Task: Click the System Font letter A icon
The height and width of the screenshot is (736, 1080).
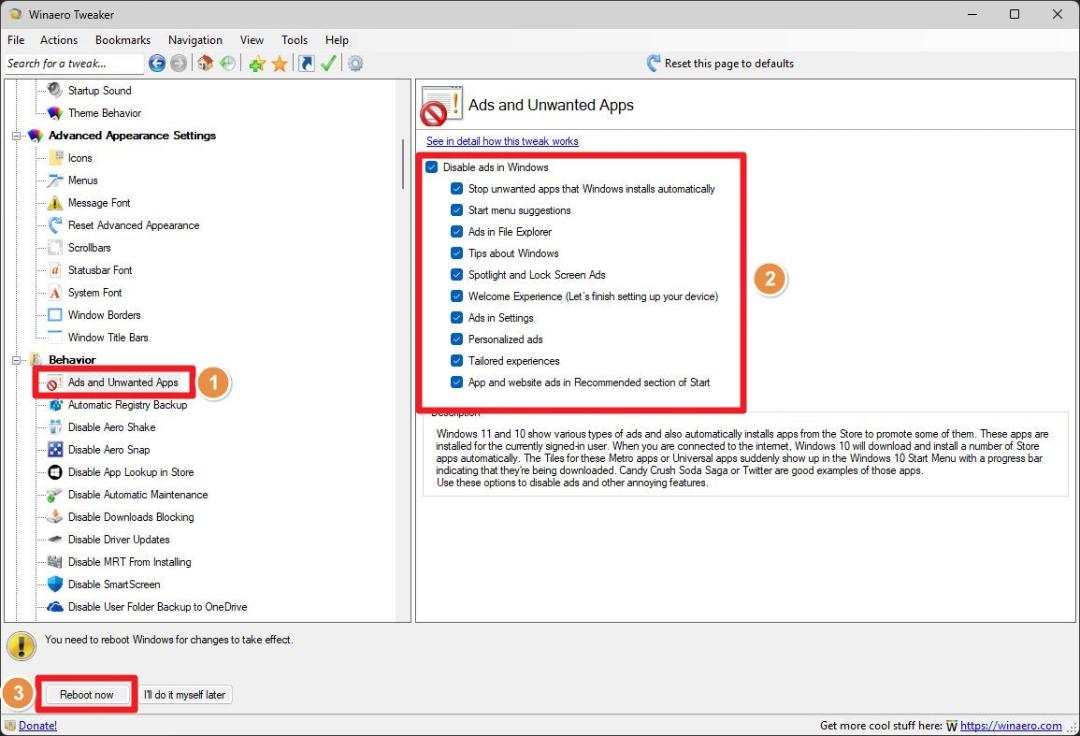Action: click(54, 293)
